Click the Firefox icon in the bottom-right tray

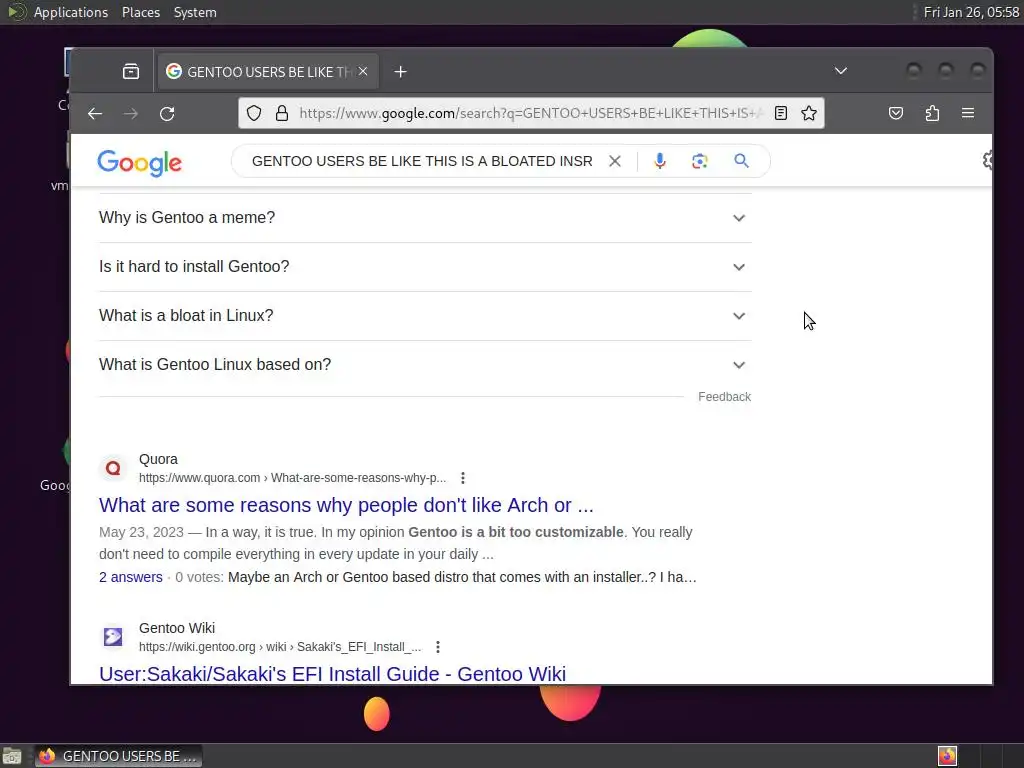point(948,756)
